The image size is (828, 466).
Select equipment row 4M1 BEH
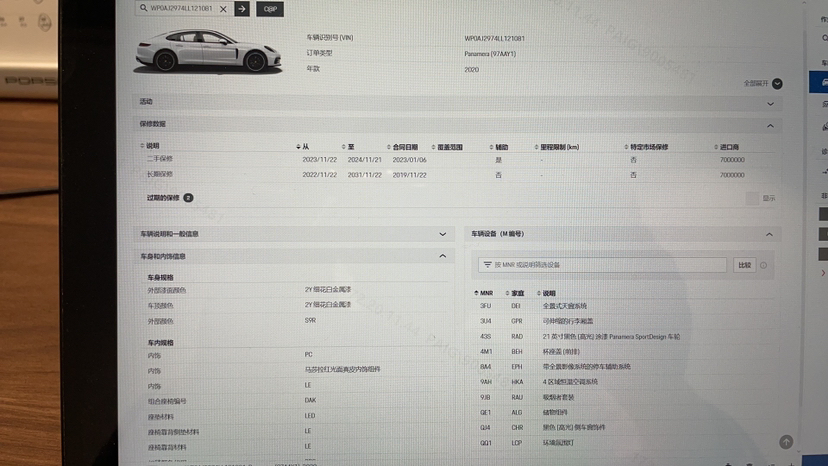623,351
